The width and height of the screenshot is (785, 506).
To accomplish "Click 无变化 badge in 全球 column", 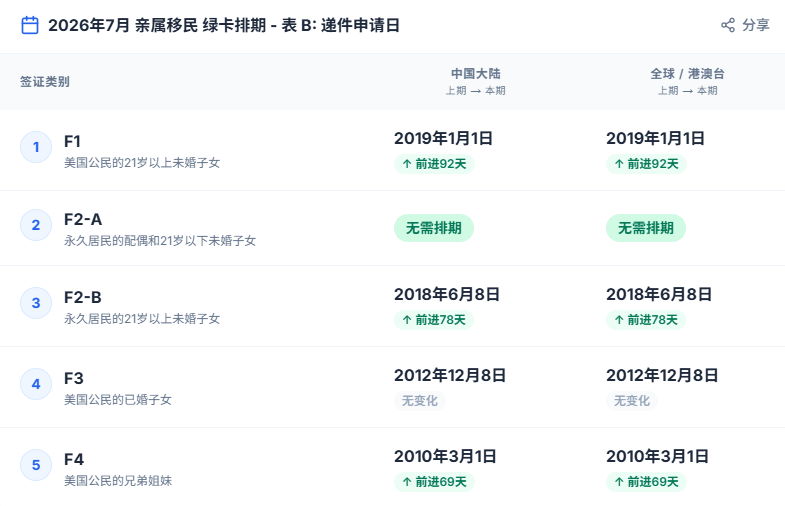I will click(632, 401).
